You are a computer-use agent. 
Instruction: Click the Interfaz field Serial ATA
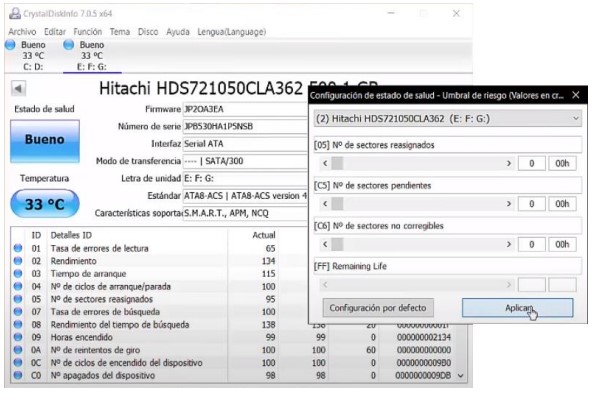245,144
